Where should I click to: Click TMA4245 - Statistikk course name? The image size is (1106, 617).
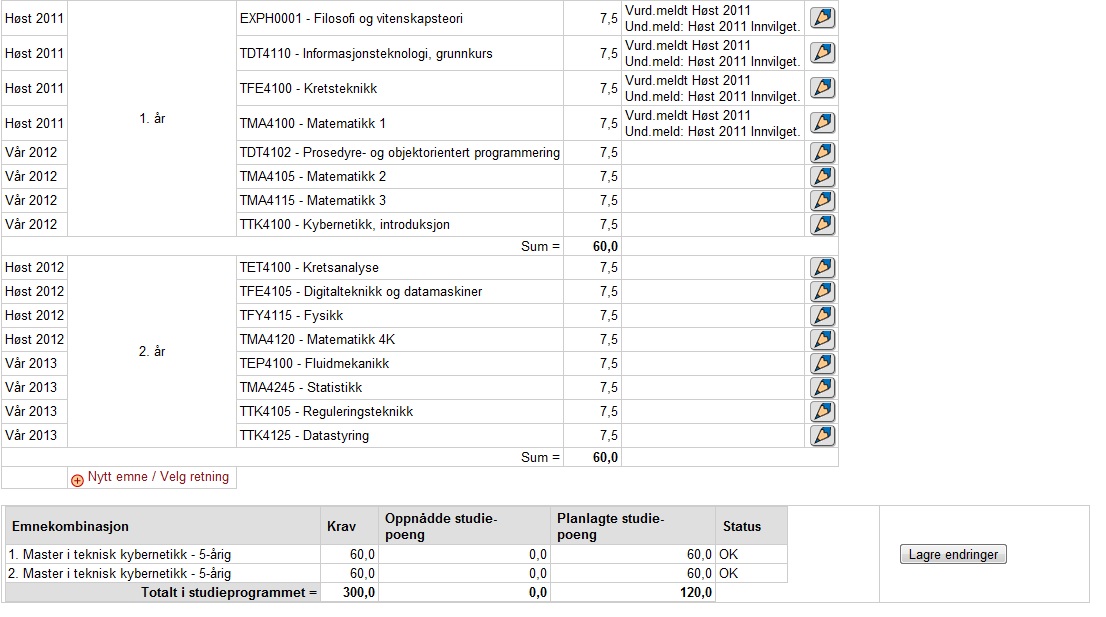(x=300, y=388)
